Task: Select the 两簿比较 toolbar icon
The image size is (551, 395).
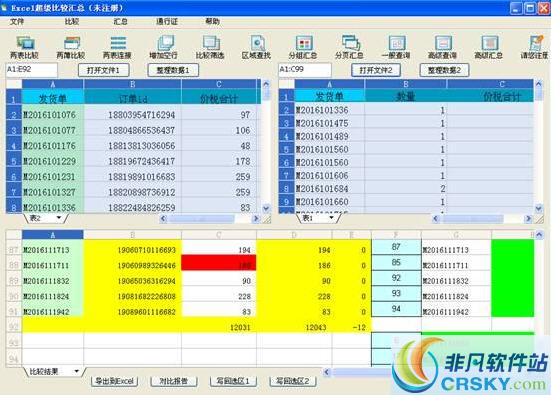Action: [71, 47]
